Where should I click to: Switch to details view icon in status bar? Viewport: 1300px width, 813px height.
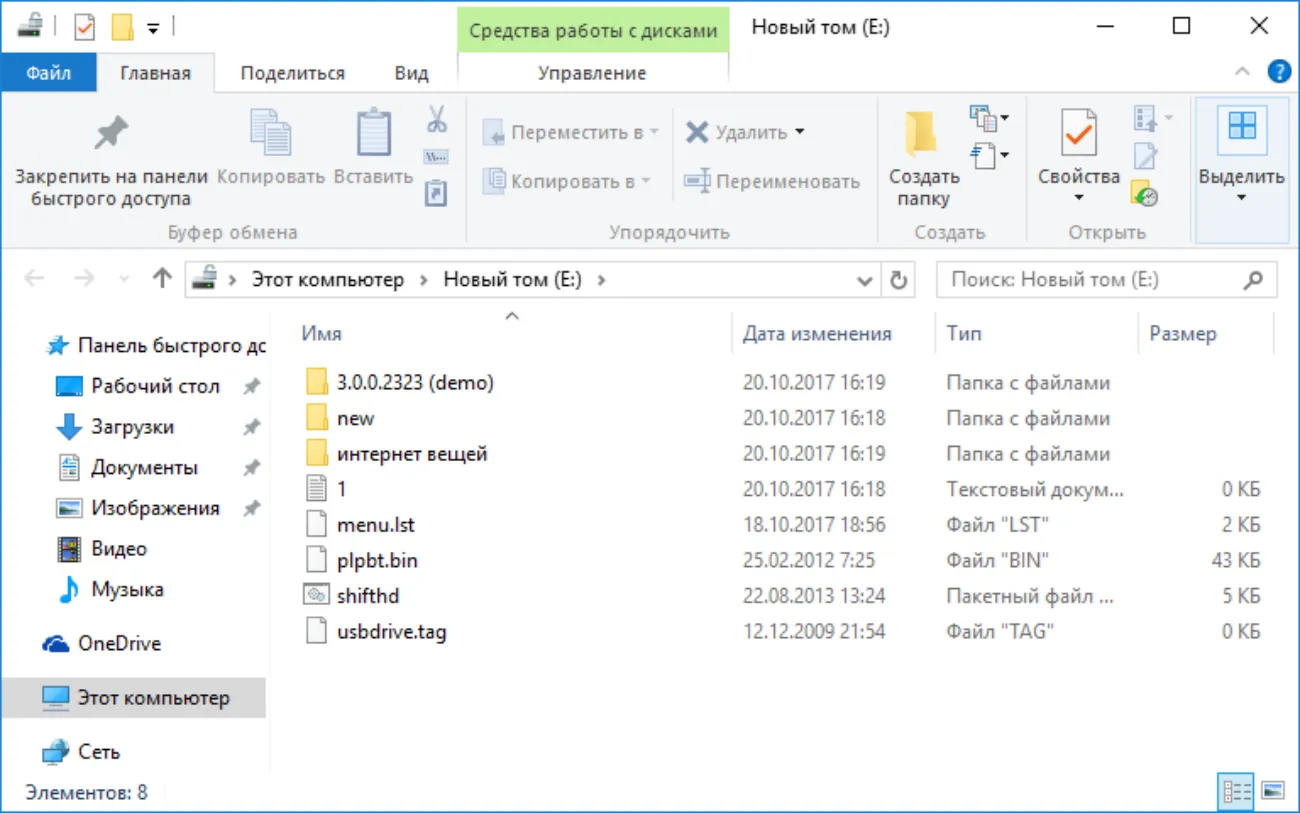click(1237, 791)
